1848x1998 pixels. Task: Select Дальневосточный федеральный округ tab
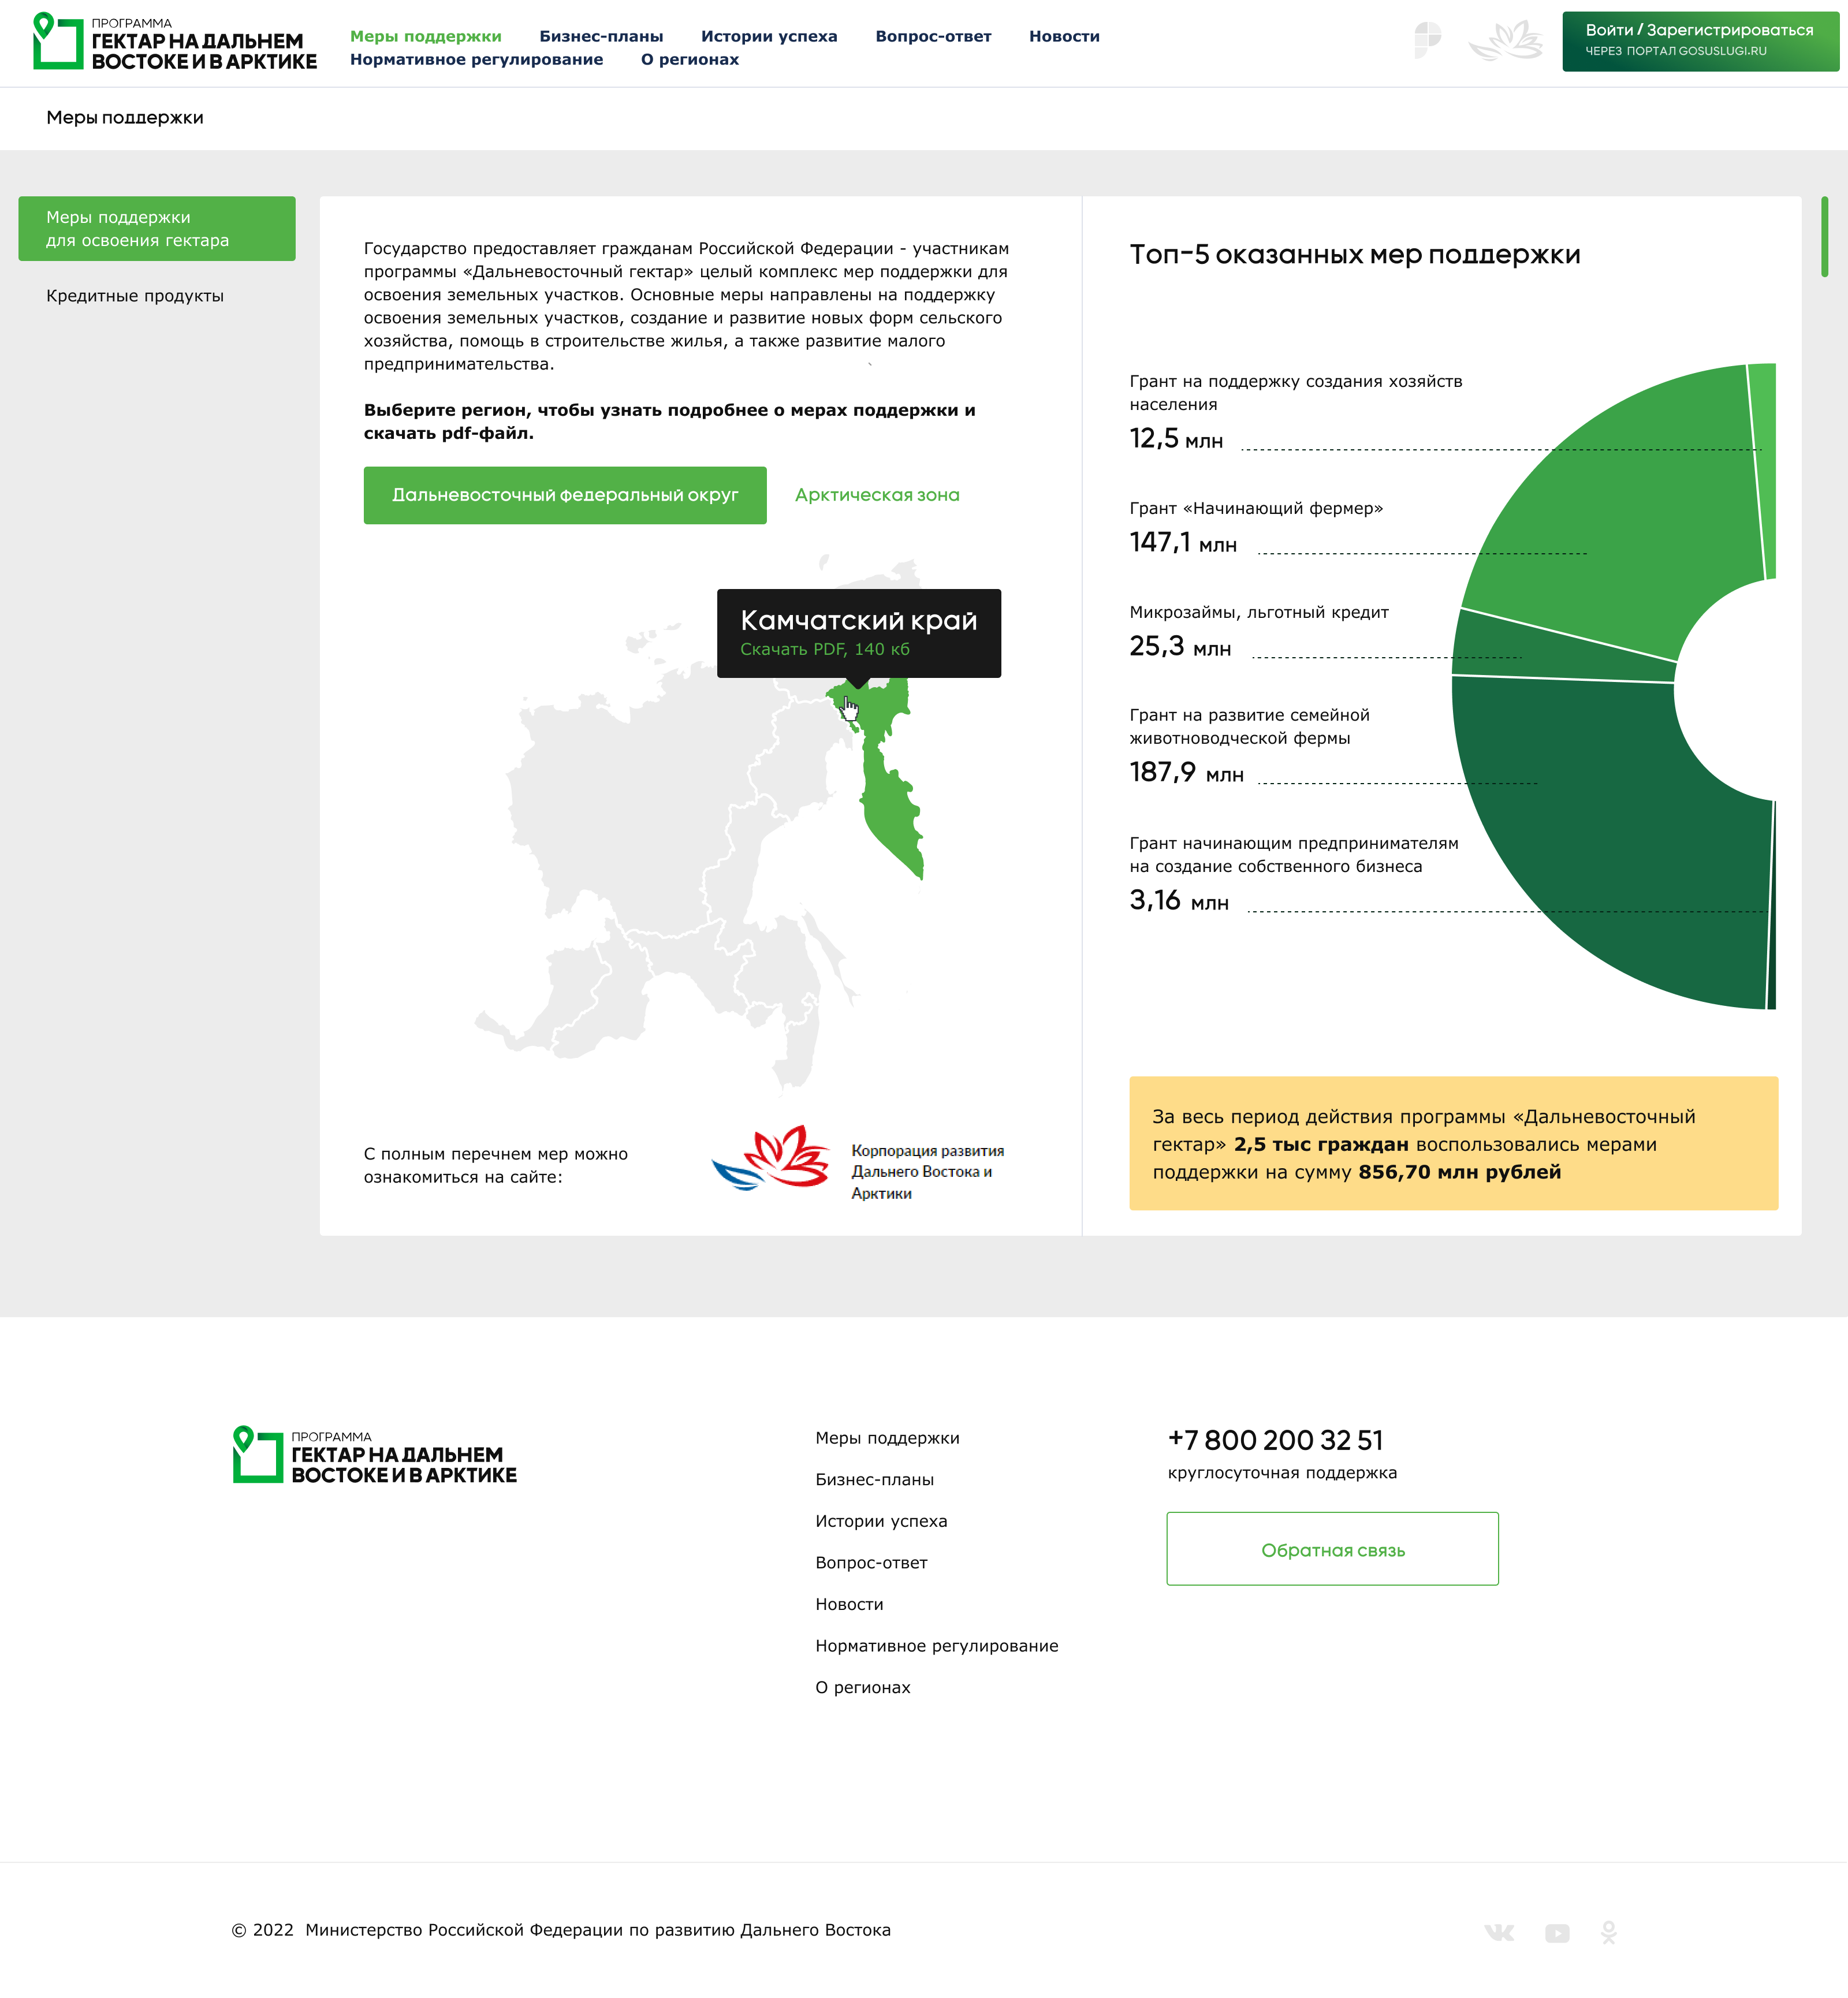pyautogui.click(x=565, y=495)
